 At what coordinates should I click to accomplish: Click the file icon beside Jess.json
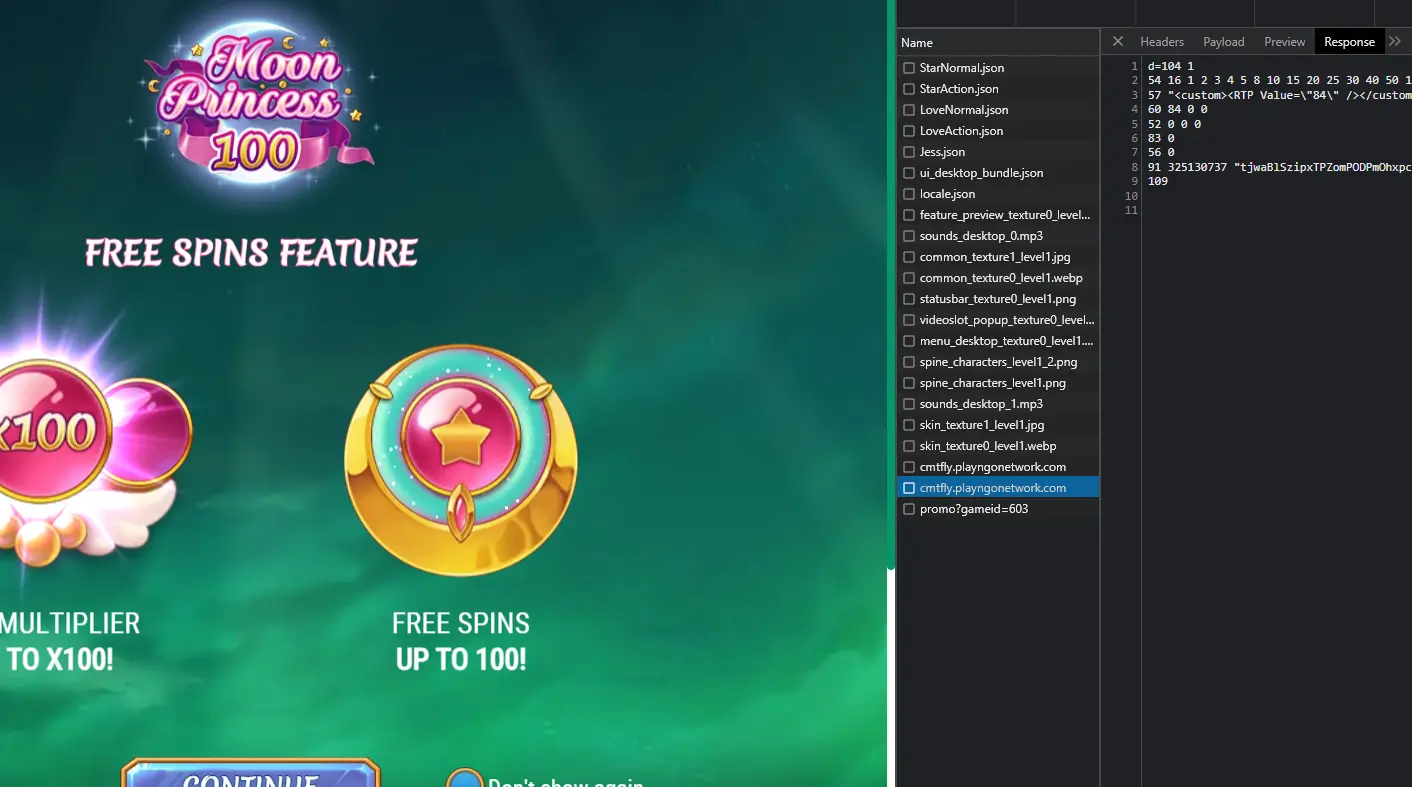coord(909,152)
